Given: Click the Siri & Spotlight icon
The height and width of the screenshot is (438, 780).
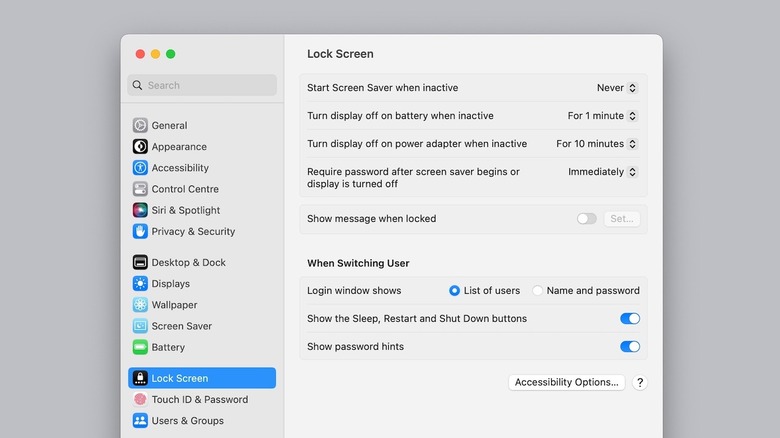Looking at the screenshot, I should click(140, 210).
